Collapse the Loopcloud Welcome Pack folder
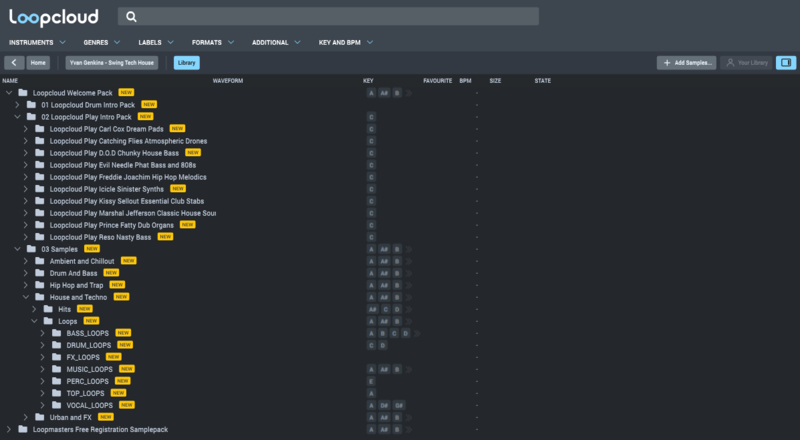This screenshot has width=800, height=440. coord(9,93)
